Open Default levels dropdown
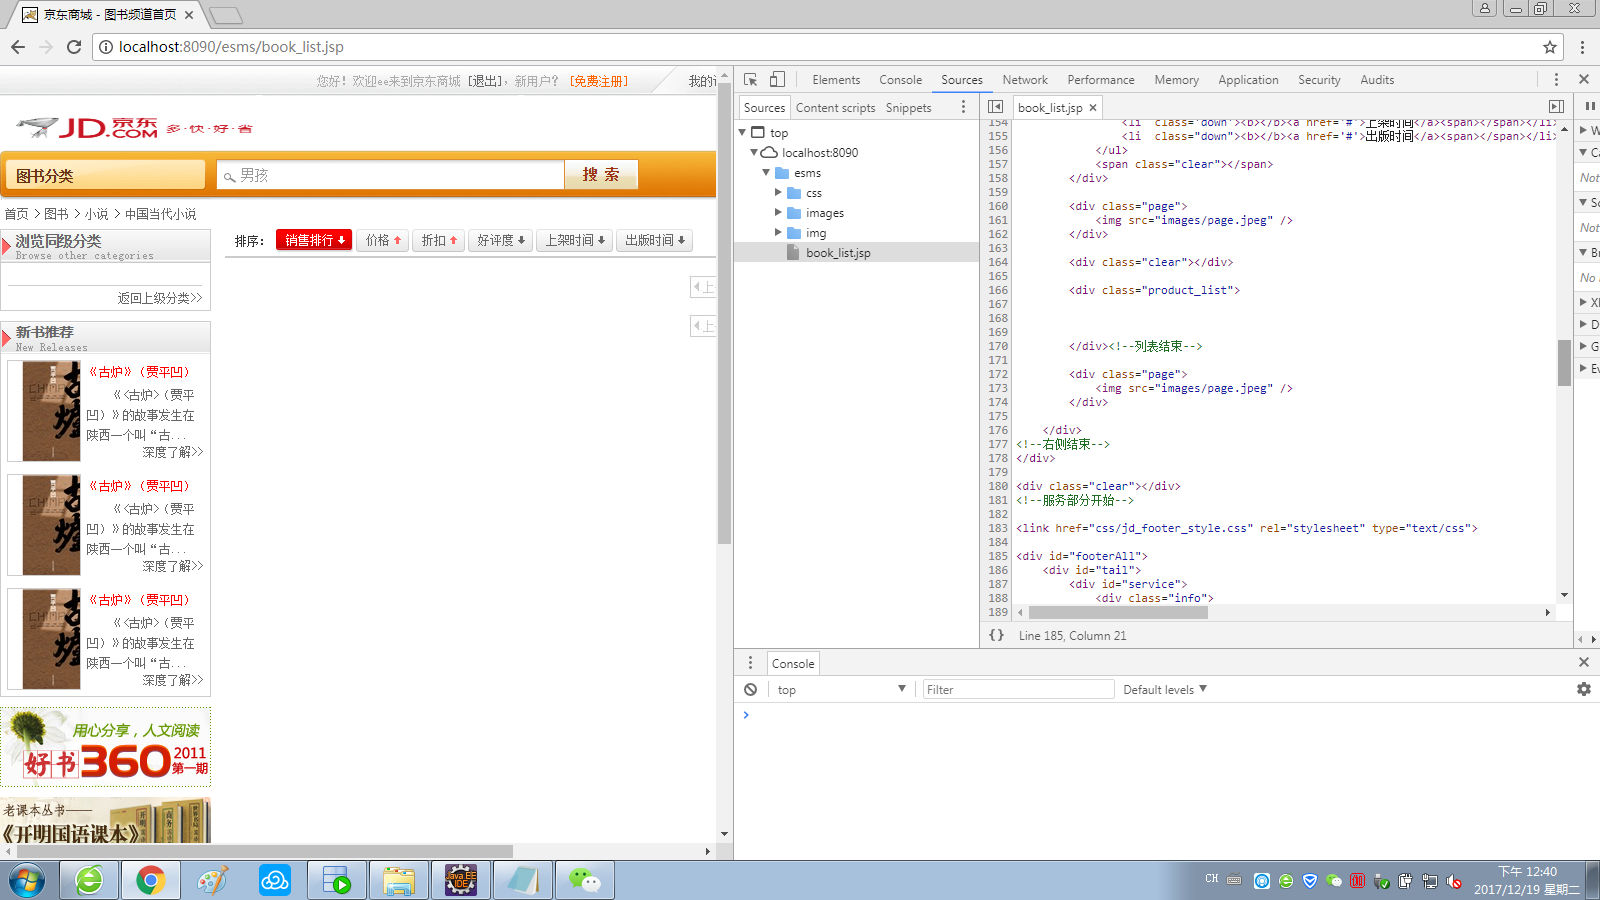The image size is (1600, 900). [x=1165, y=689]
